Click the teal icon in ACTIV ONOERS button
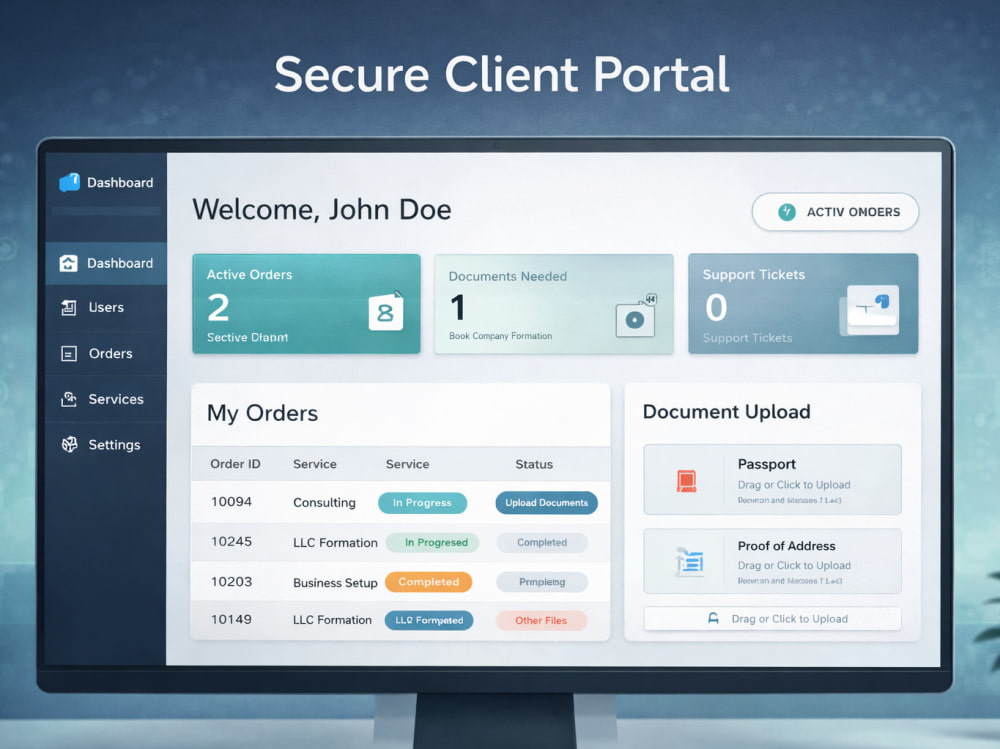The image size is (1000, 749). tap(787, 212)
